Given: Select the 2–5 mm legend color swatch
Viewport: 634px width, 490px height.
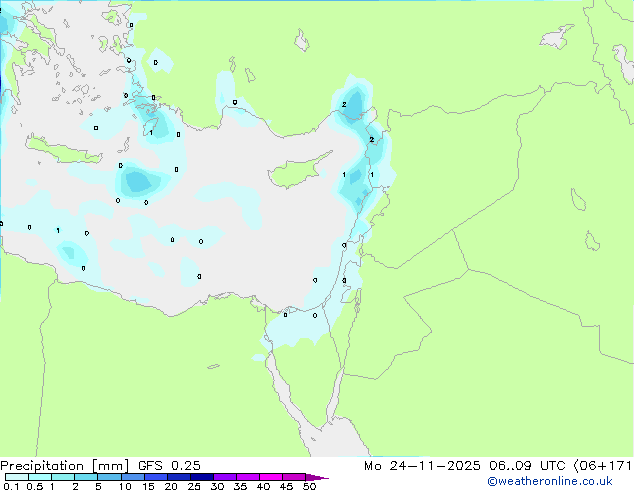Looking at the screenshot, I should 86,477.
